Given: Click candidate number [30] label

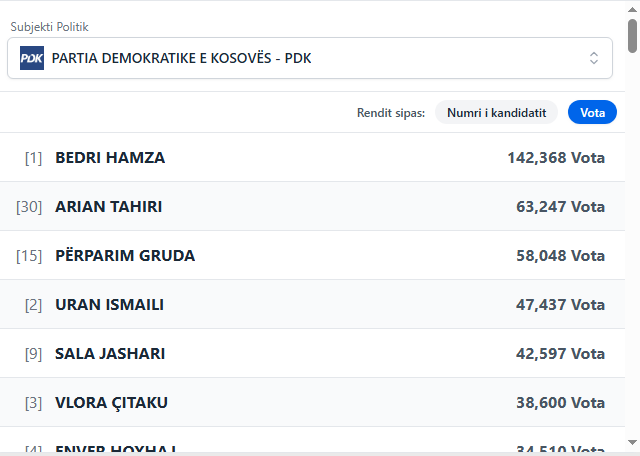Looking at the screenshot, I should point(29,206).
